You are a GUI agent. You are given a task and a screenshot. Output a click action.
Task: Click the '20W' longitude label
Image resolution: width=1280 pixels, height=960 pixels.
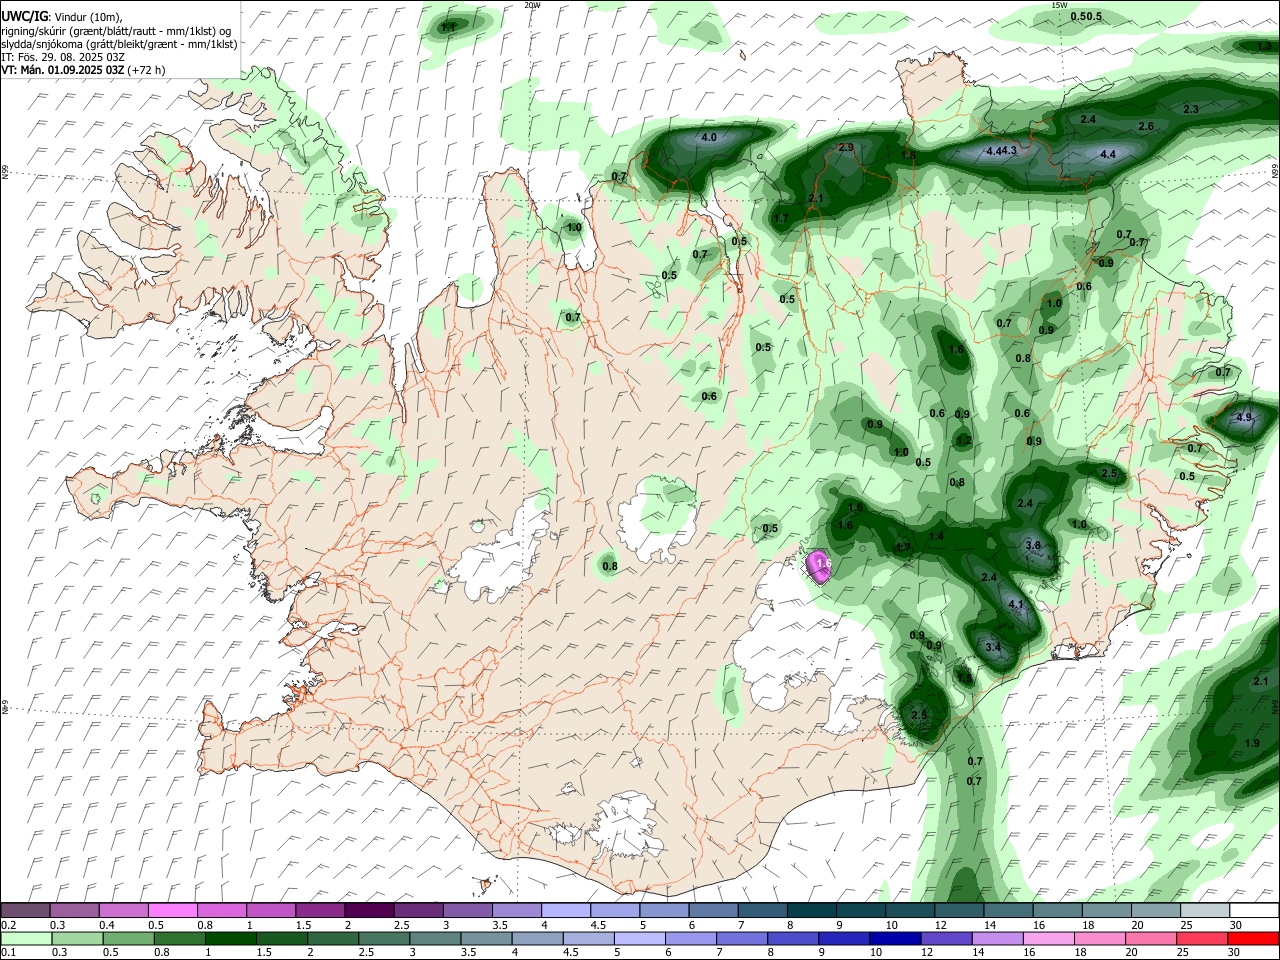point(532,5)
